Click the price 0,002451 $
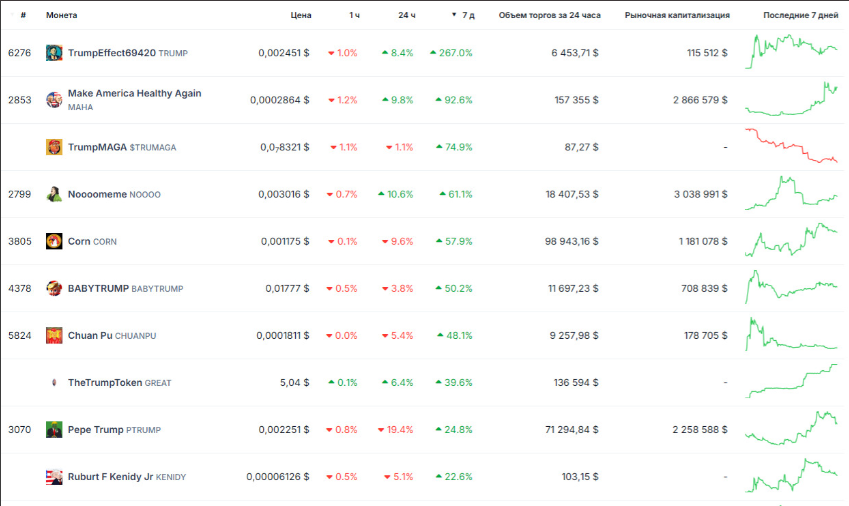The height and width of the screenshot is (506, 849). (284, 53)
